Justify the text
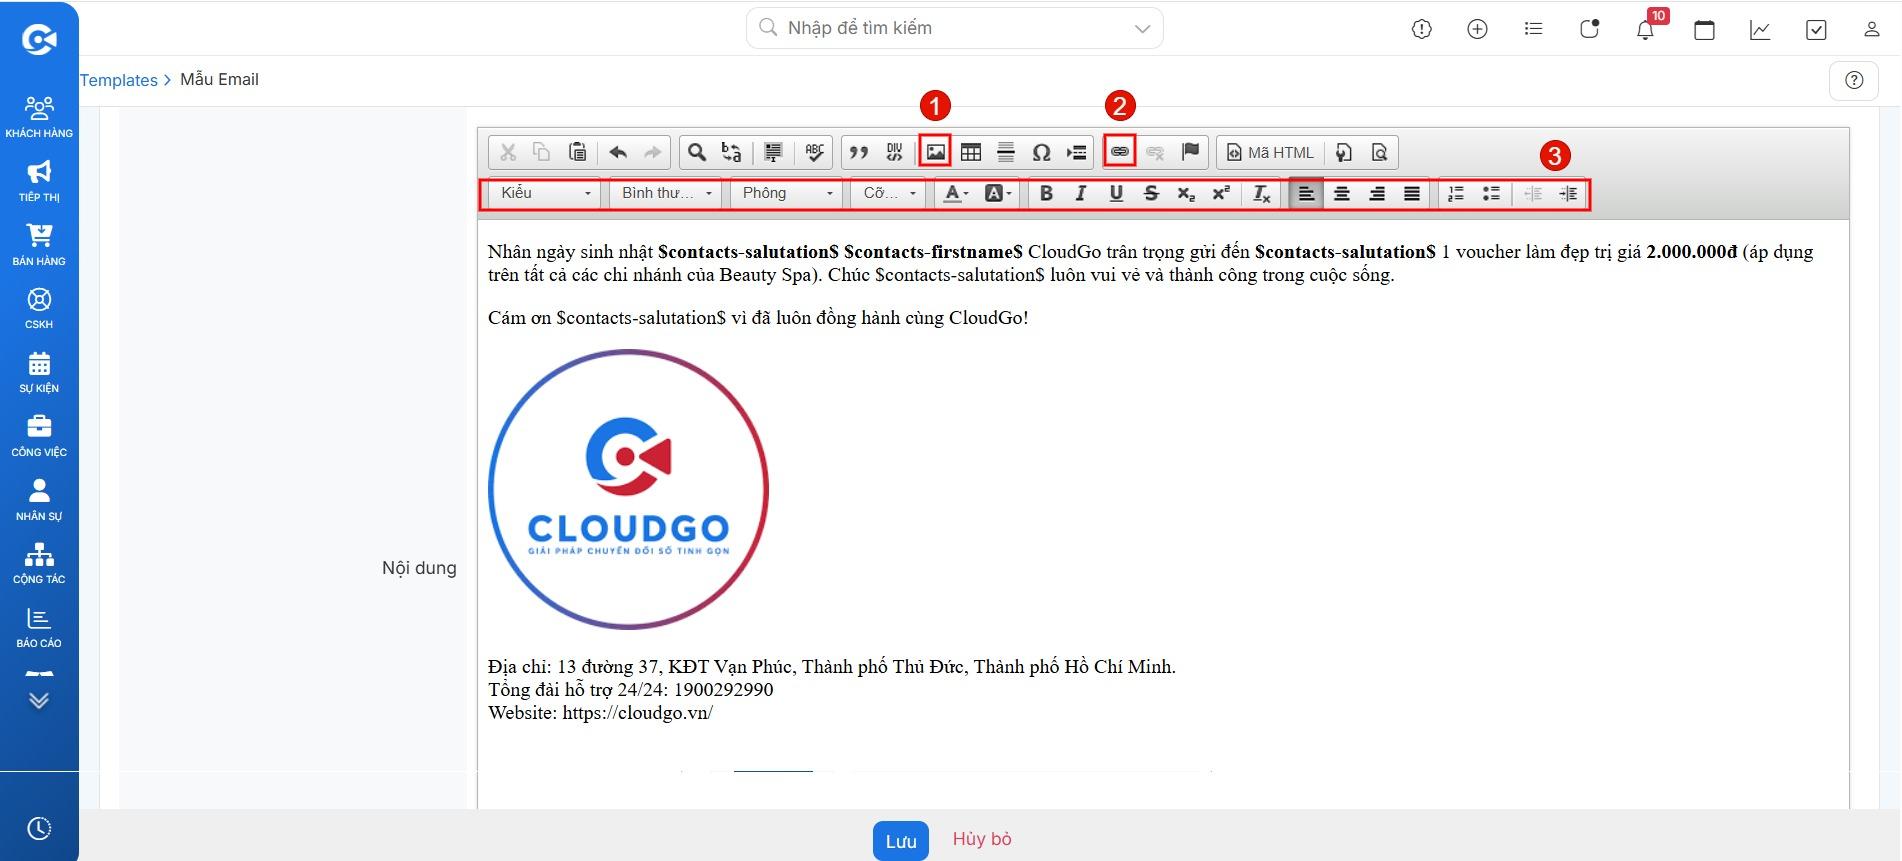The width and height of the screenshot is (1902, 861). point(1412,193)
